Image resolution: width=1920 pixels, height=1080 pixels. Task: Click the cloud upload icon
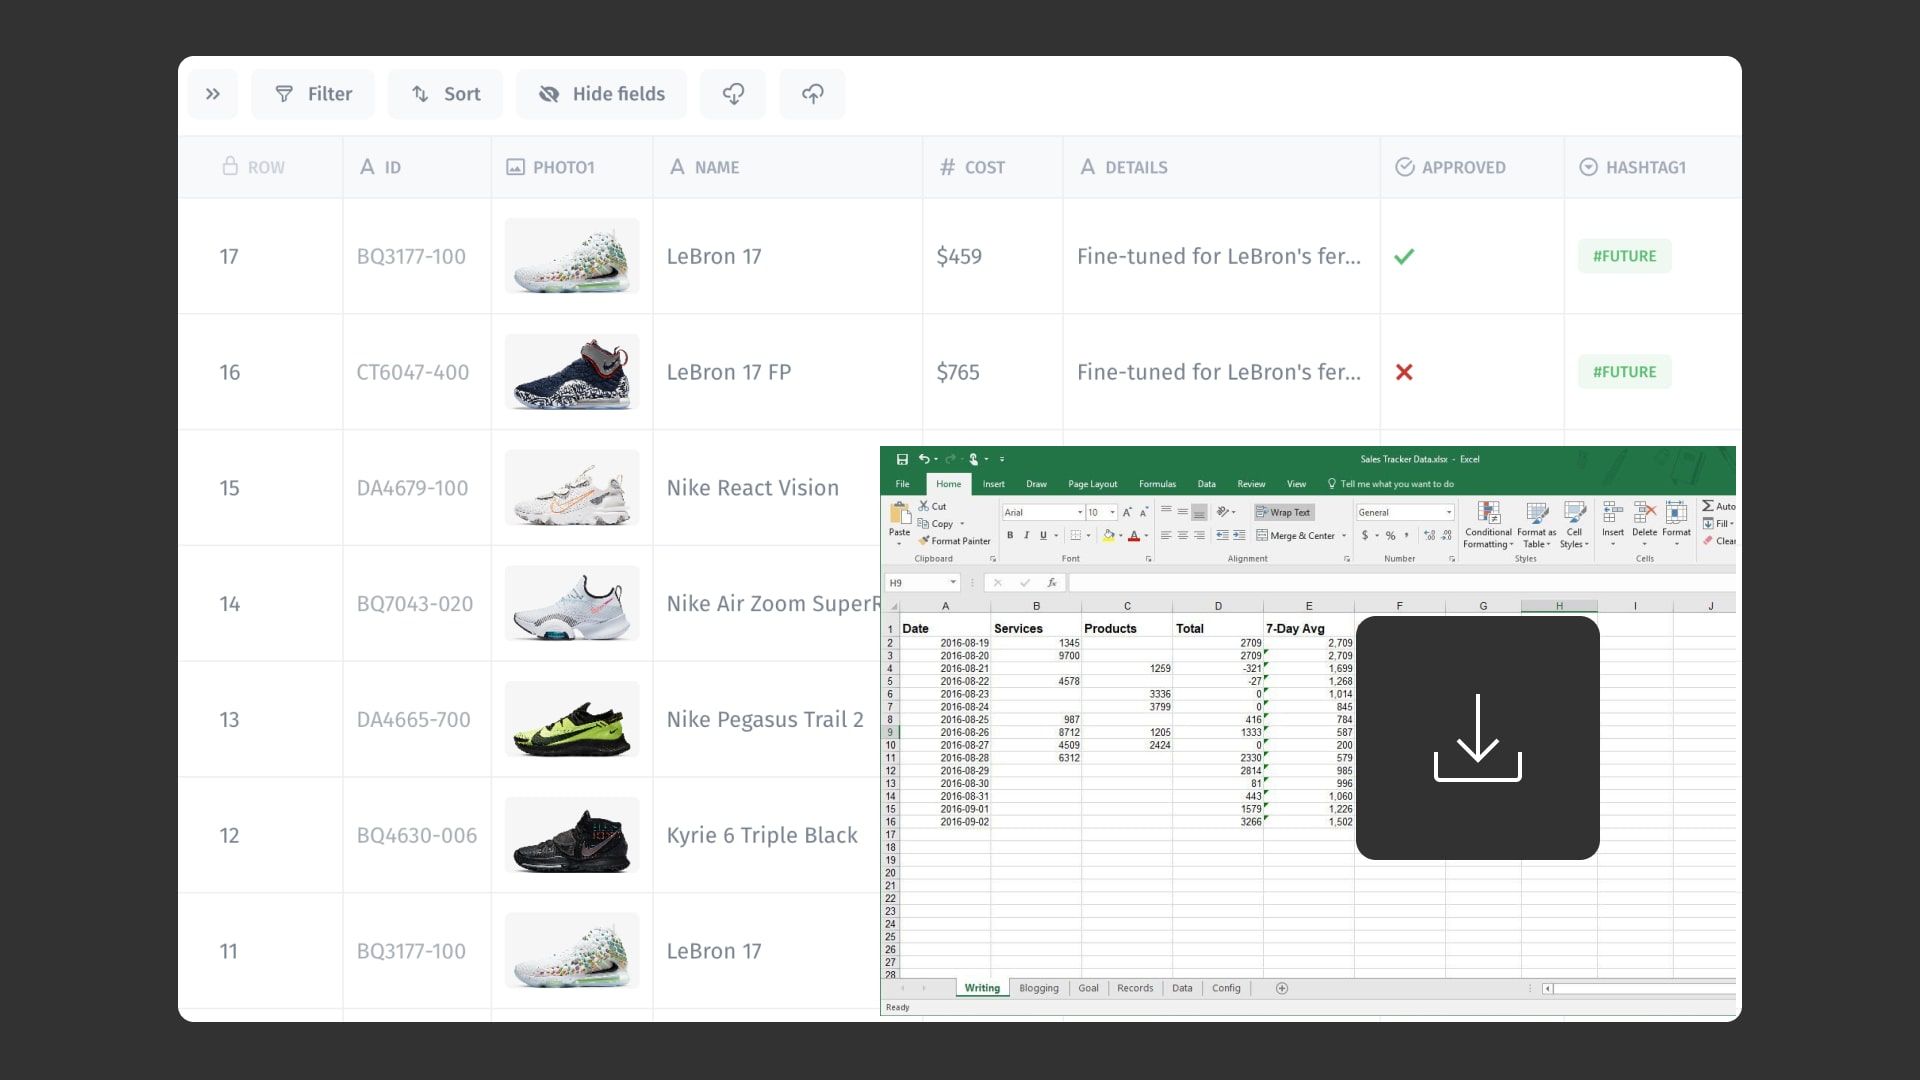(814, 94)
